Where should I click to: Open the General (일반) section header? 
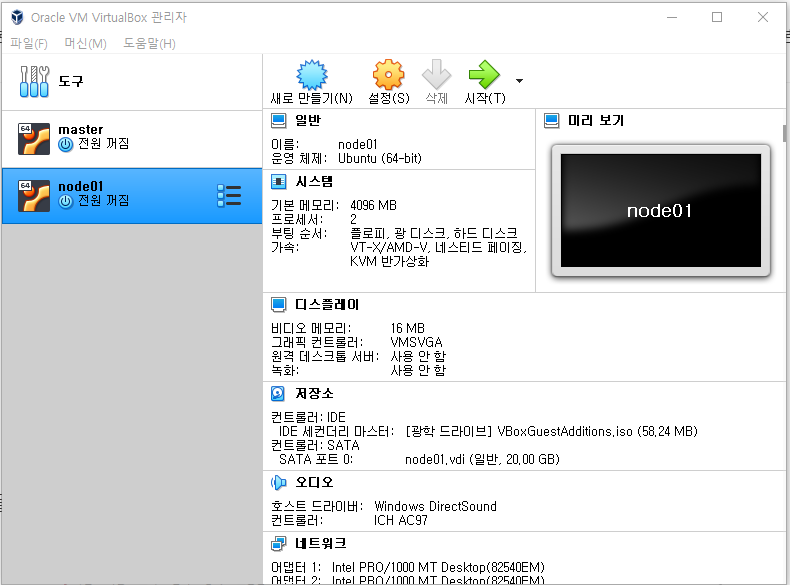[308, 121]
